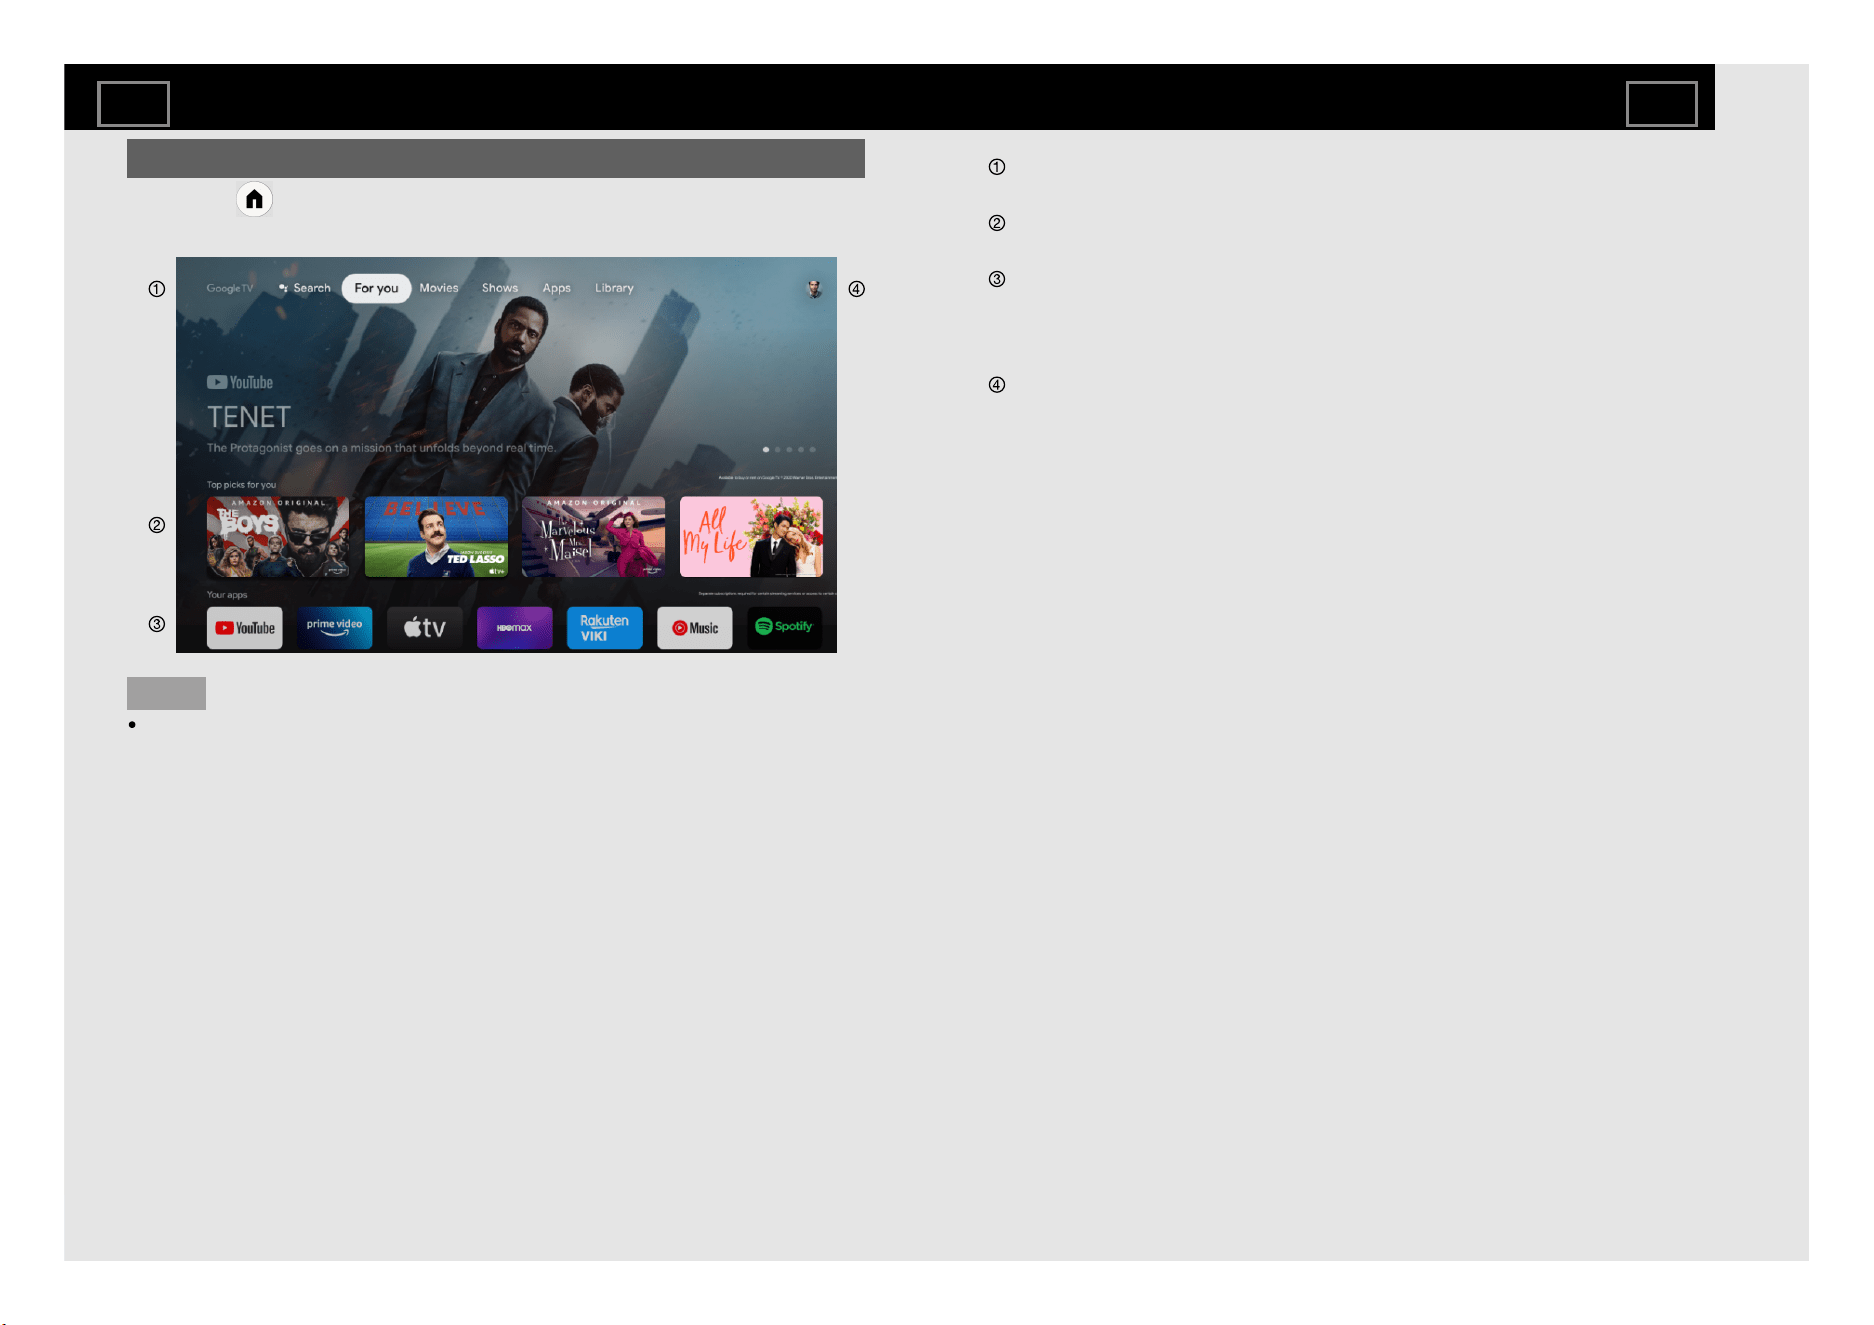This screenshot has width=1874, height=1325.
Task: Click the Home button icon
Action: 254,199
